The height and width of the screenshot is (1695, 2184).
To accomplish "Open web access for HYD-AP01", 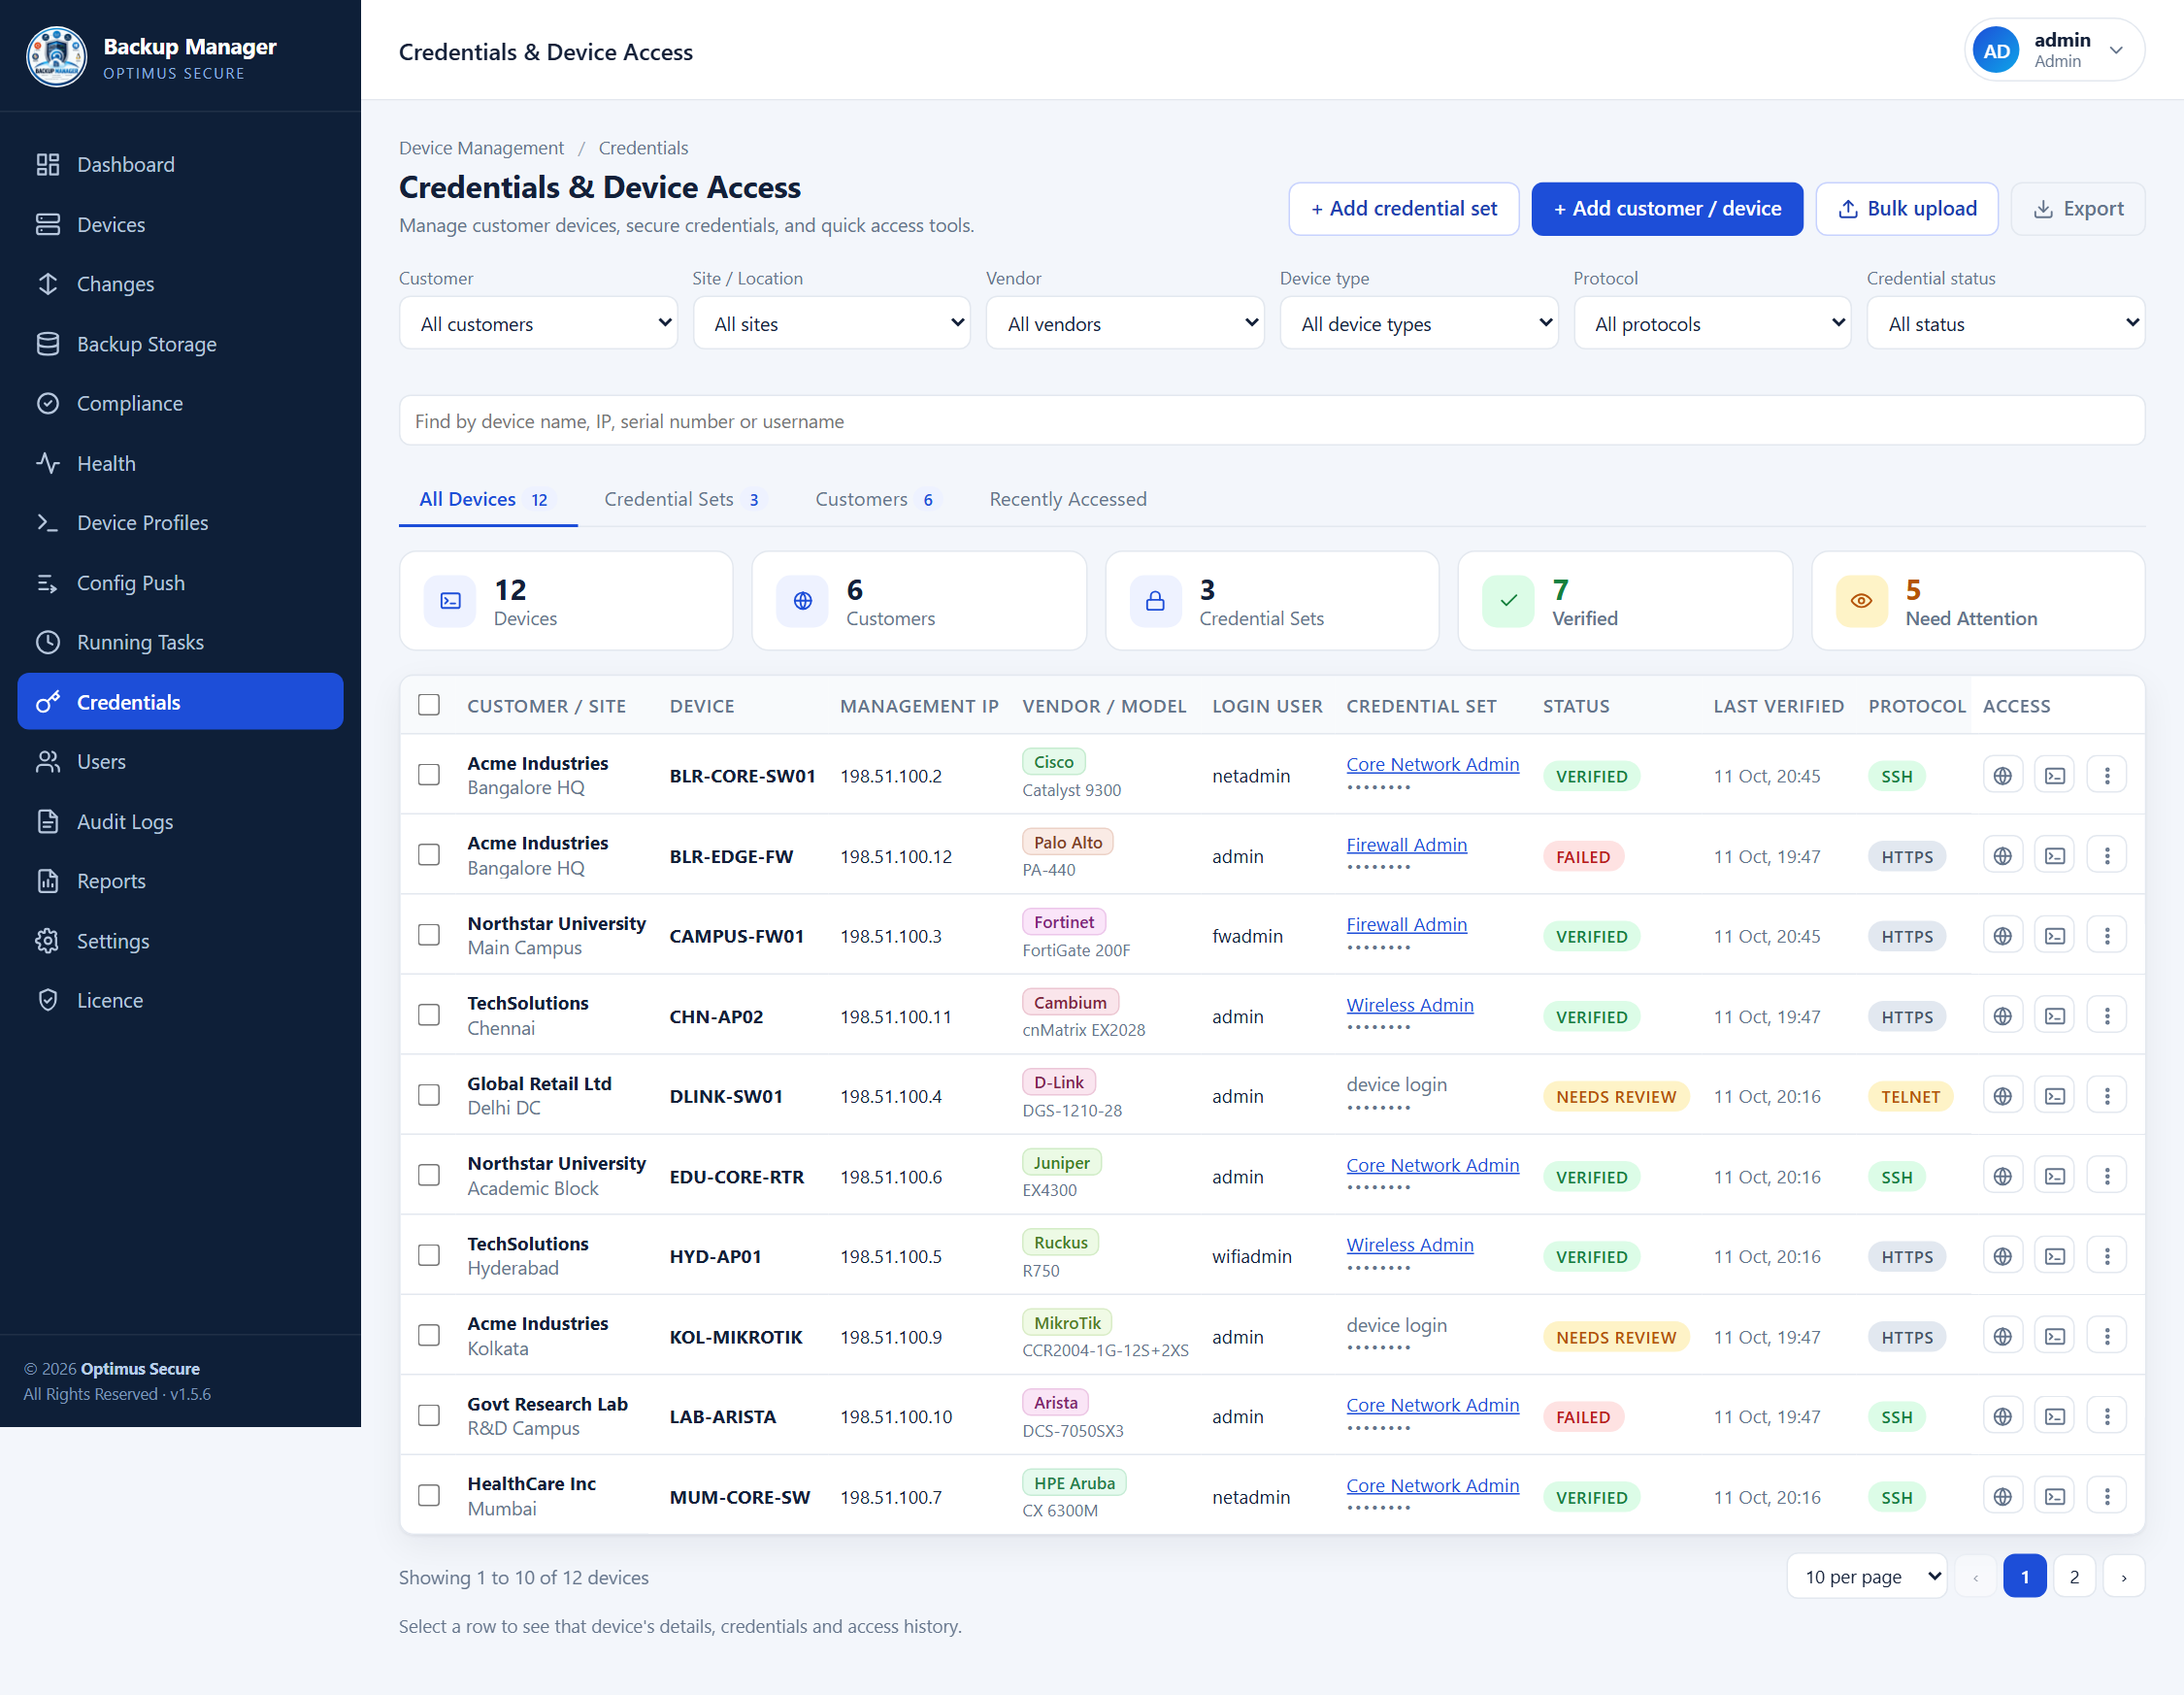I will point(2002,1256).
